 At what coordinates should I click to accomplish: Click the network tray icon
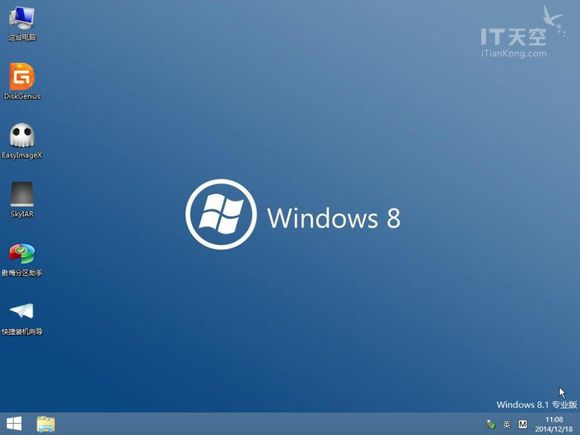coord(491,424)
